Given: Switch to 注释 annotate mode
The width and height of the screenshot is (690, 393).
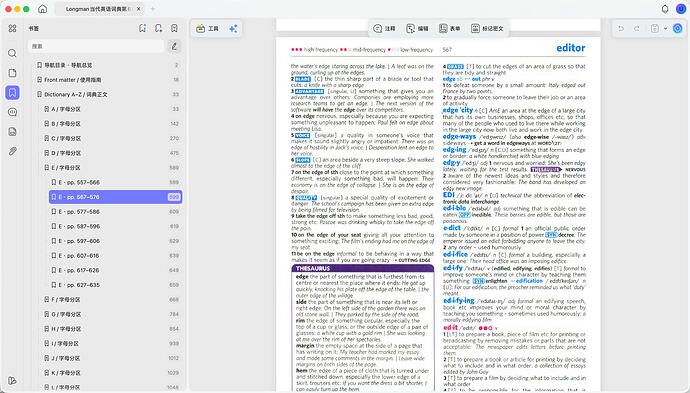Looking at the screenshot, I should [384, 29].
